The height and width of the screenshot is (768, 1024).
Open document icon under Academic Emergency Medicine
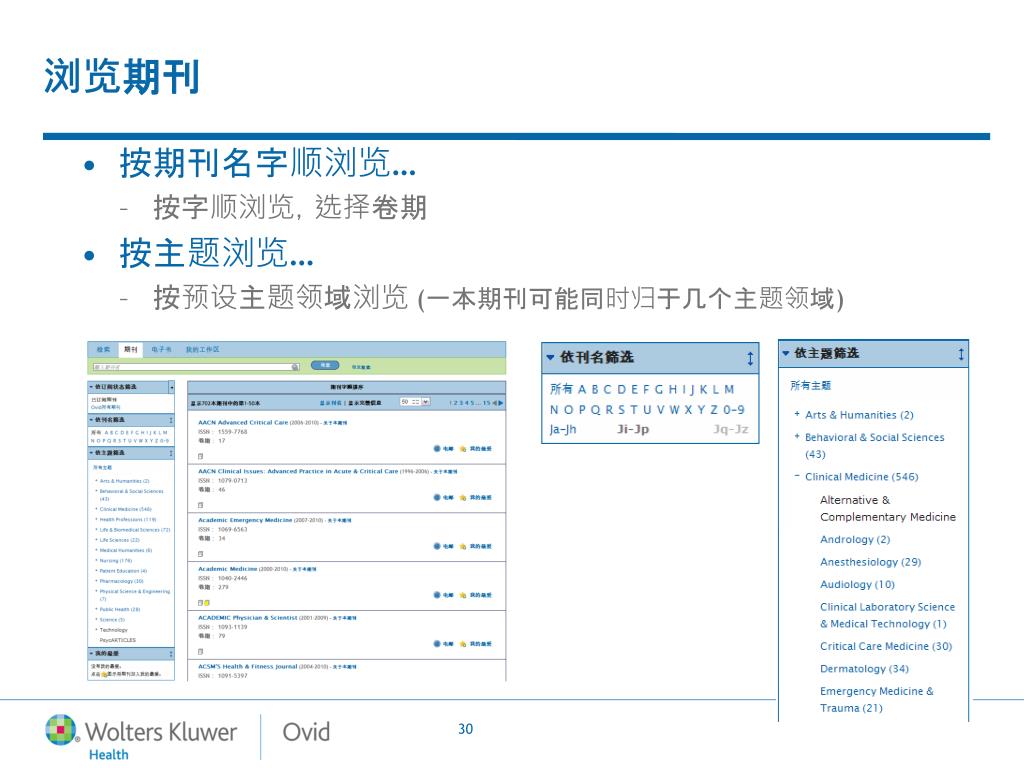[x=200, y=554]
